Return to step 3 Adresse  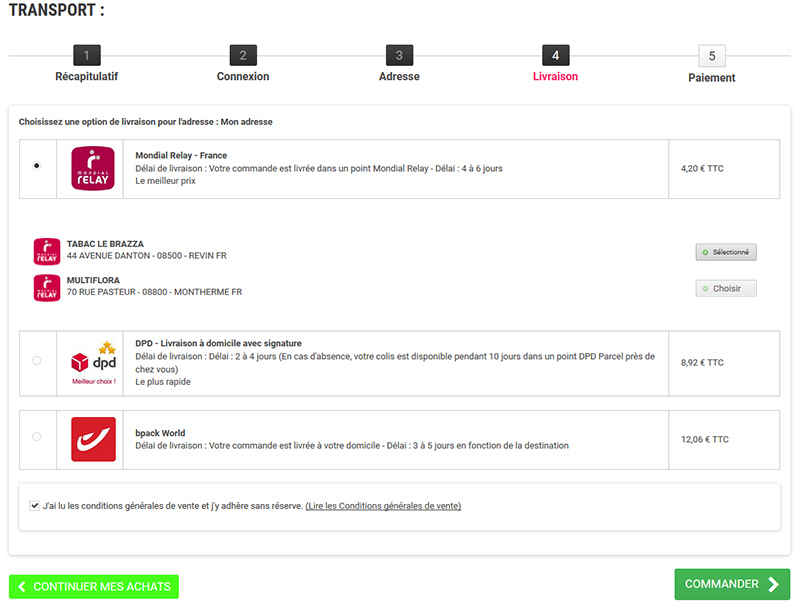click(399, 56)
